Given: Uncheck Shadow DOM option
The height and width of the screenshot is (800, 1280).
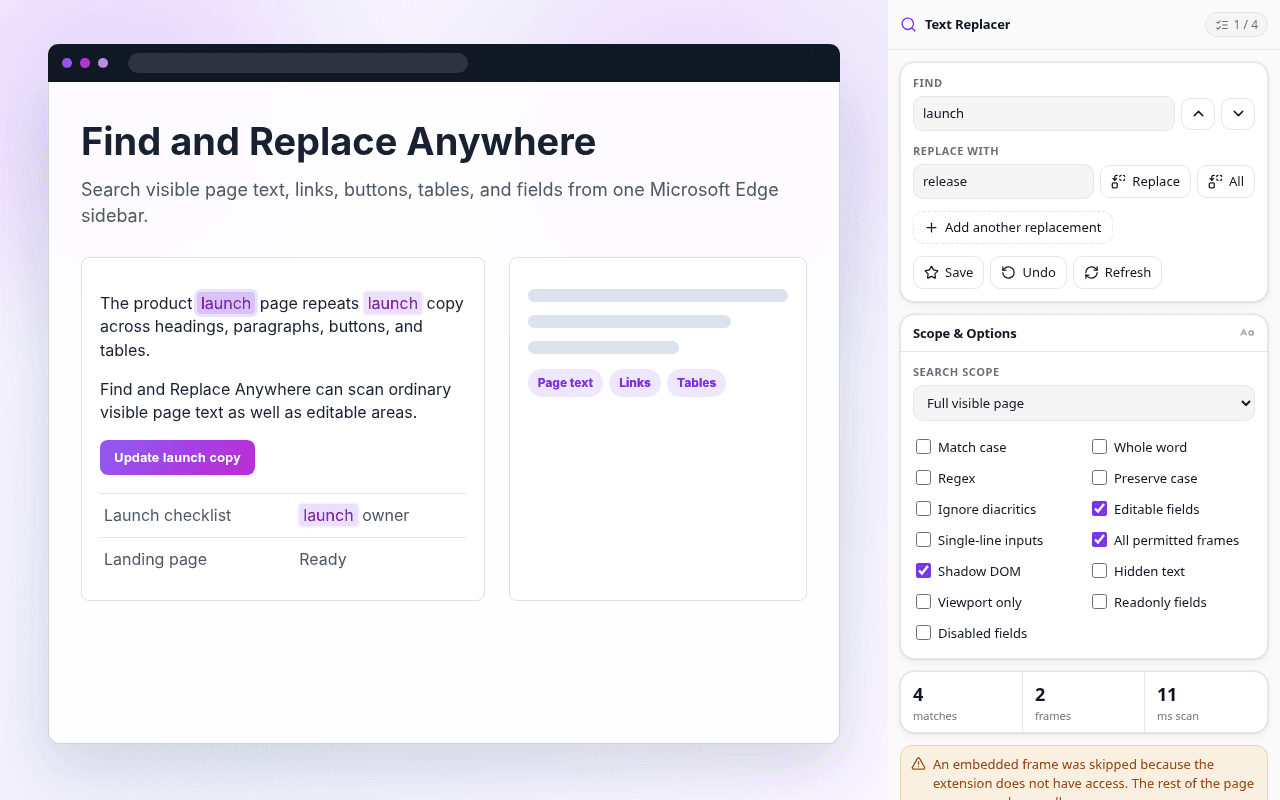Looking at the screenshot, I should pyautogui.click(x=923, y=571).
